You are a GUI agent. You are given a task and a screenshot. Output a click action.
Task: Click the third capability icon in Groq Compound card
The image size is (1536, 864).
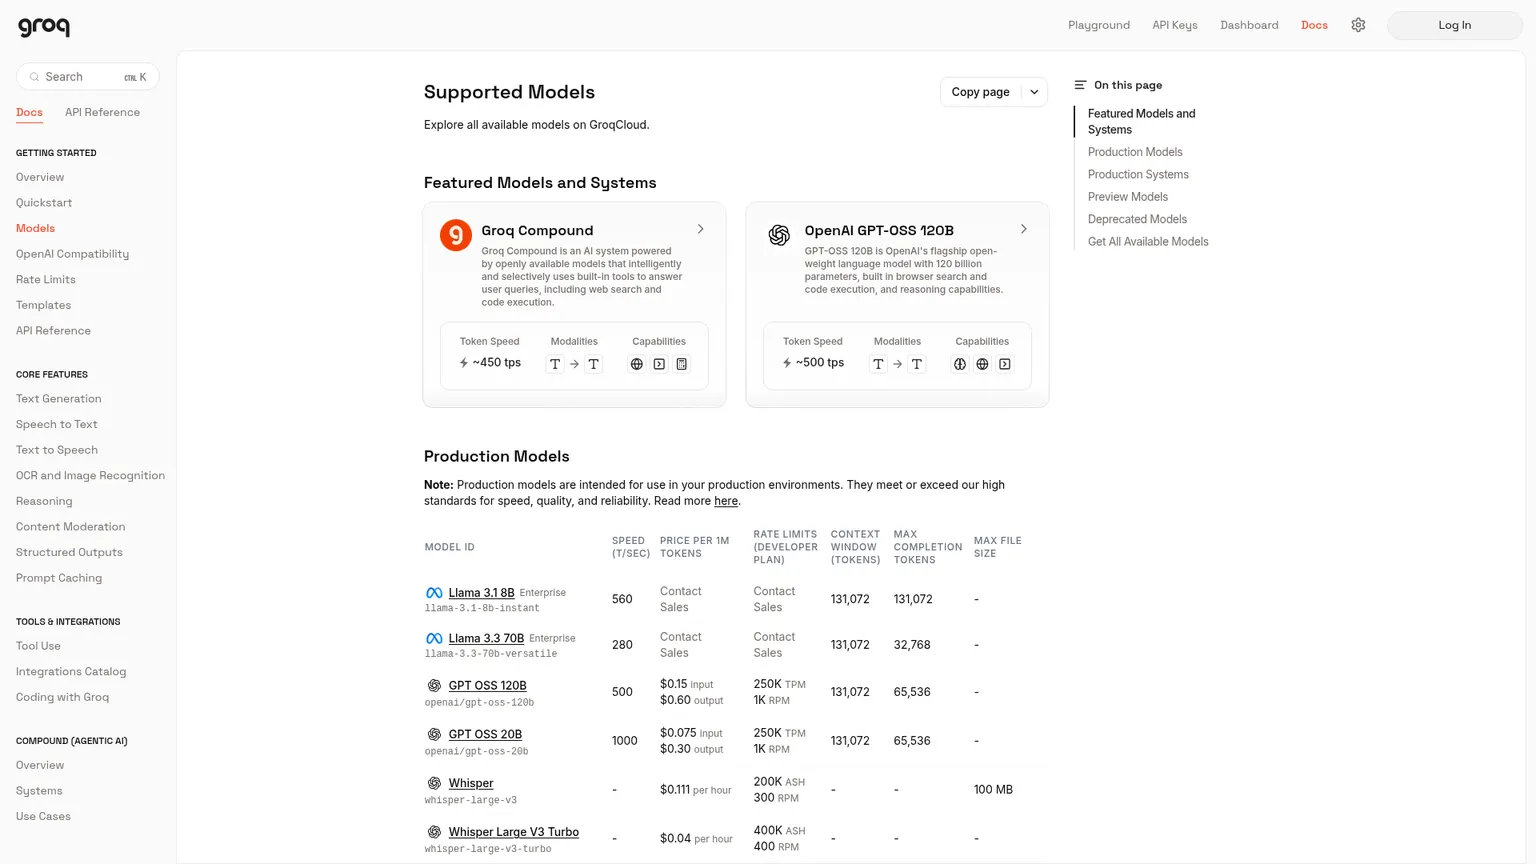coord(682,364)
